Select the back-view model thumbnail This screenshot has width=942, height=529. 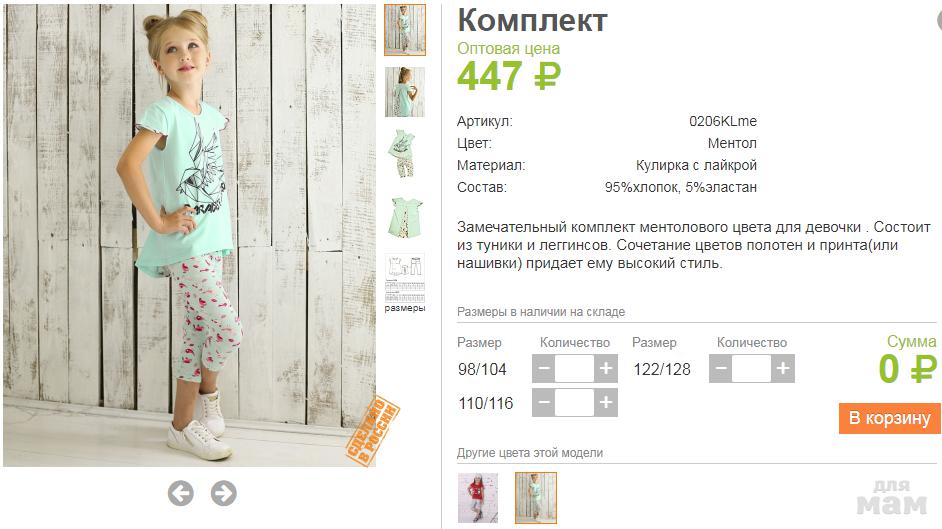(405, 92)
